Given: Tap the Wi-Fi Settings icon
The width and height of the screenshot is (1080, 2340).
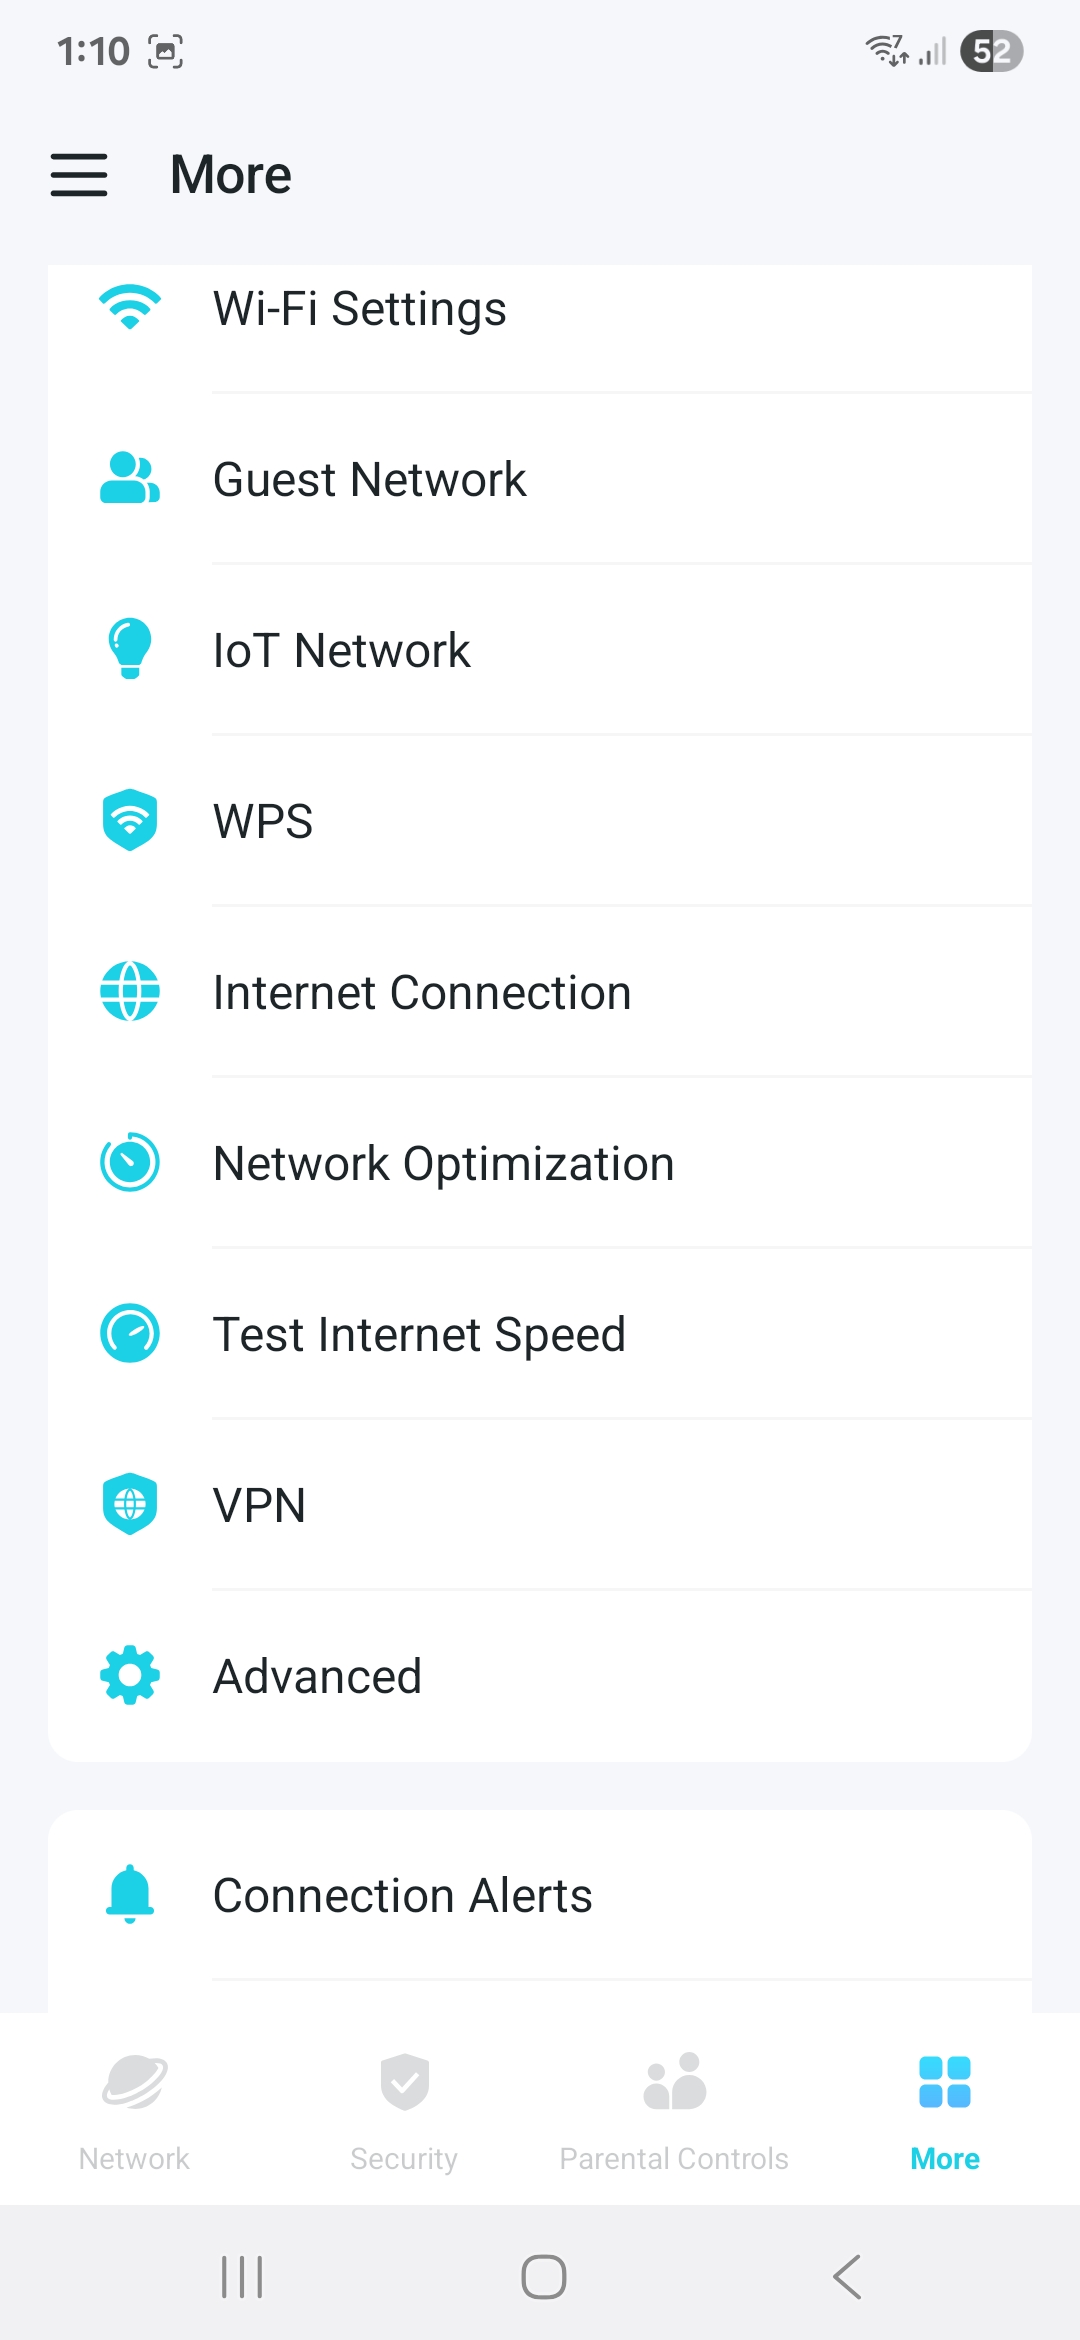Looking at the screenshot, I should (130, 307).
